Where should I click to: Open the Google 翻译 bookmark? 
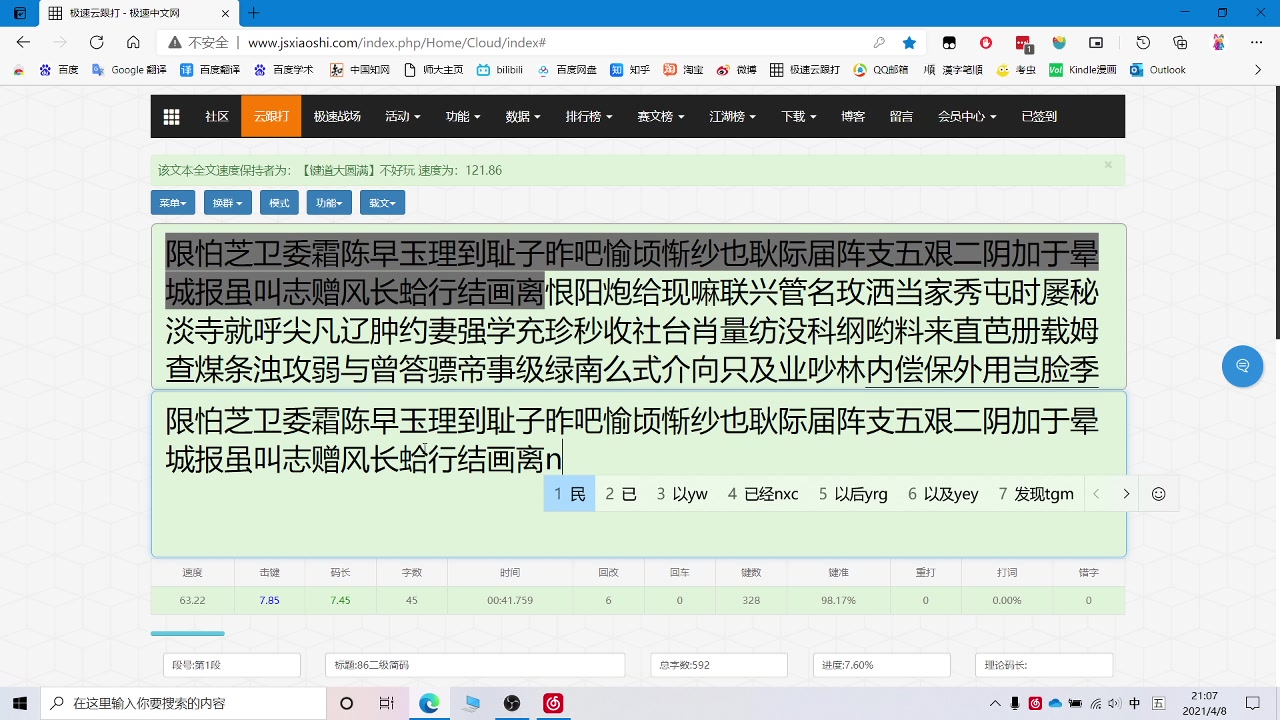(x=129, y=70)
